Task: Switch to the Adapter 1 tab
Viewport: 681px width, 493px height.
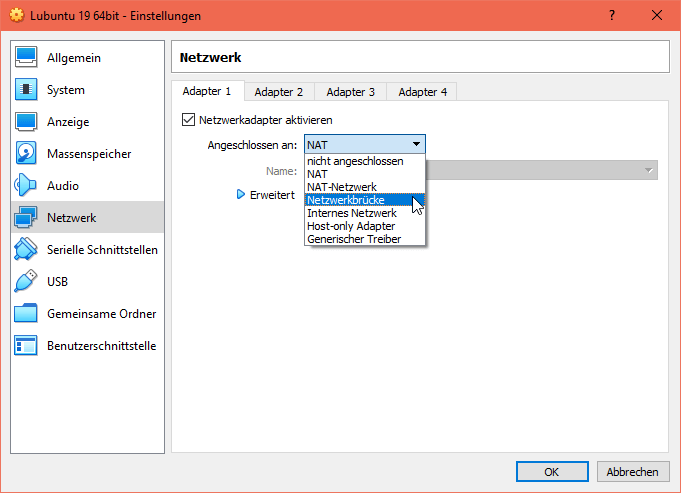Action: (207, 91)
